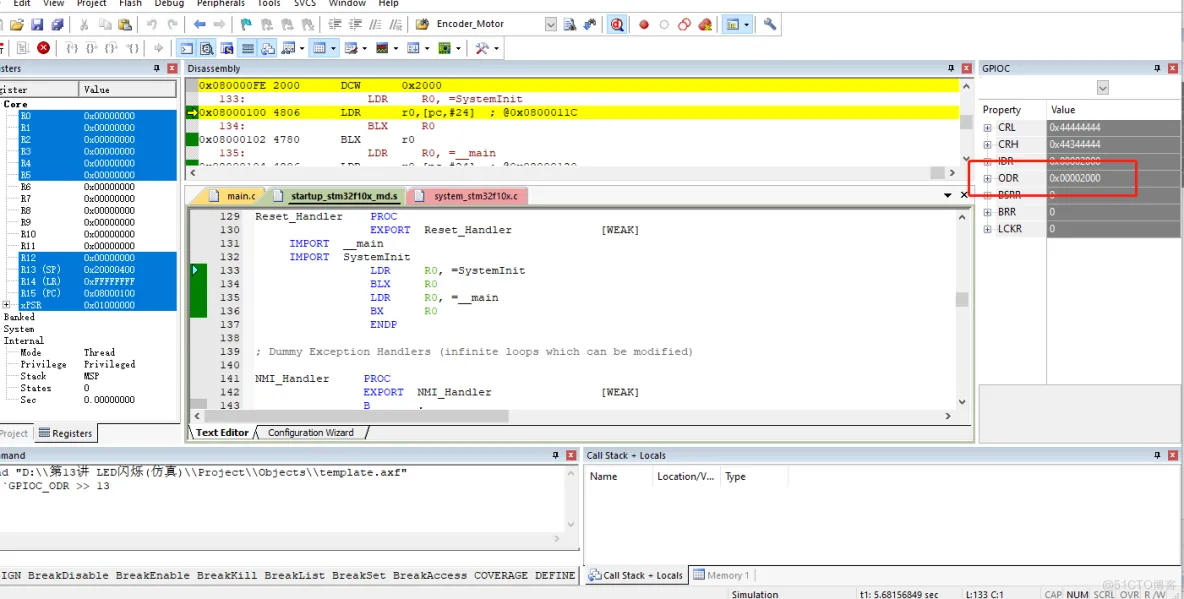The height and width of the screenshot is (599, 1184).
Task: Toggle the Command window button
Action: pos(186,48)
